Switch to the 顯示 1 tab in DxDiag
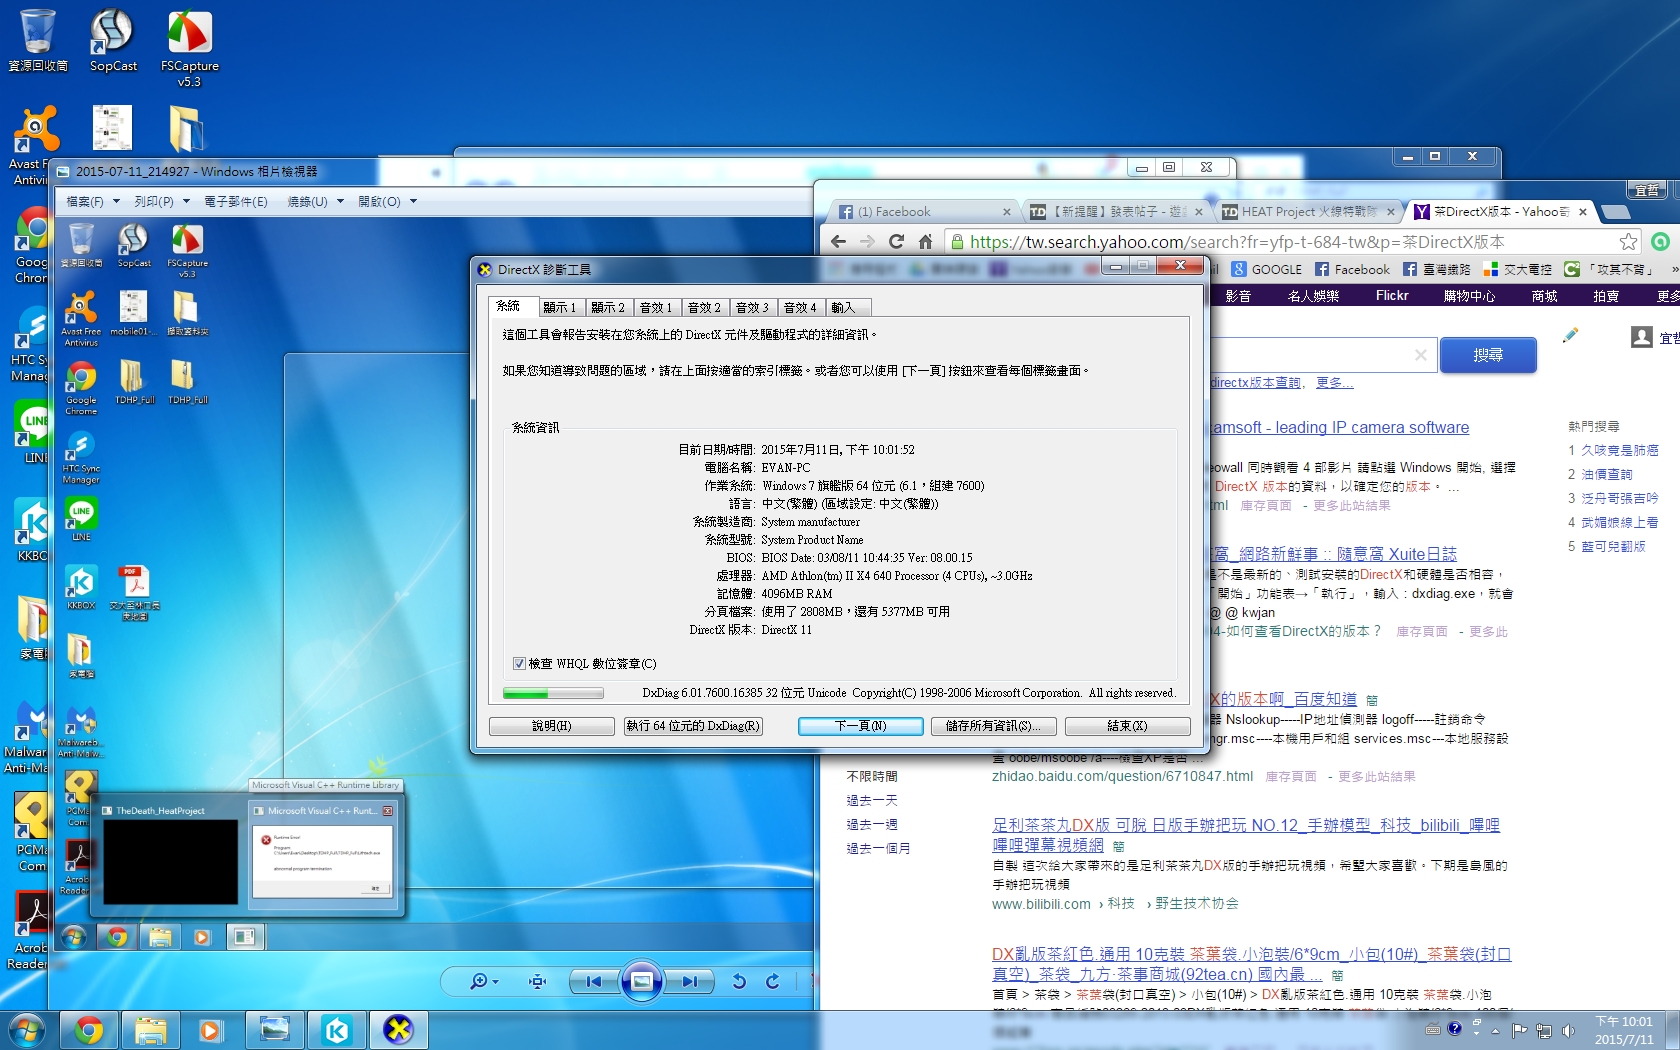 click(x=559, y=307)
